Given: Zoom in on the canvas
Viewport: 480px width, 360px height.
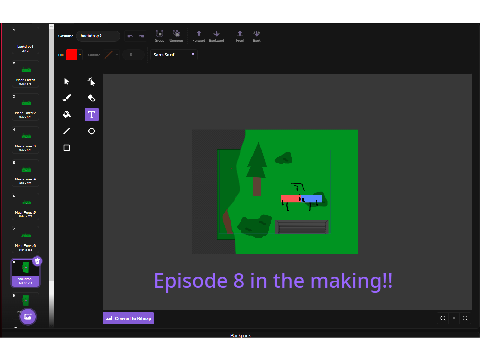Looking at the screenshot, I should tap(465, 318).
